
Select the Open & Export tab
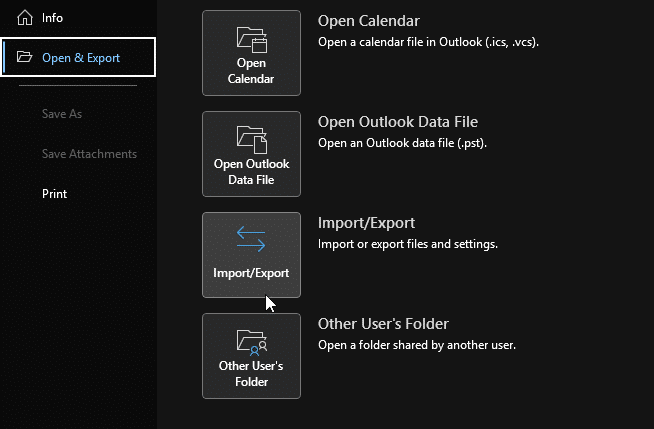pyautogui.click(x=79, y=58)
